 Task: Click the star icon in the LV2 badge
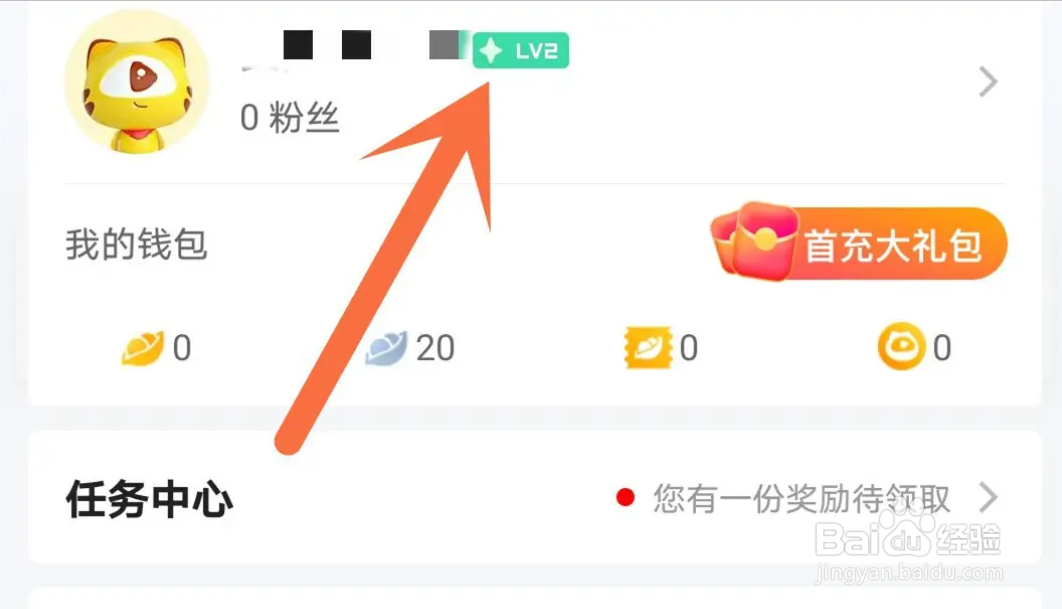(x=490, y=51)
